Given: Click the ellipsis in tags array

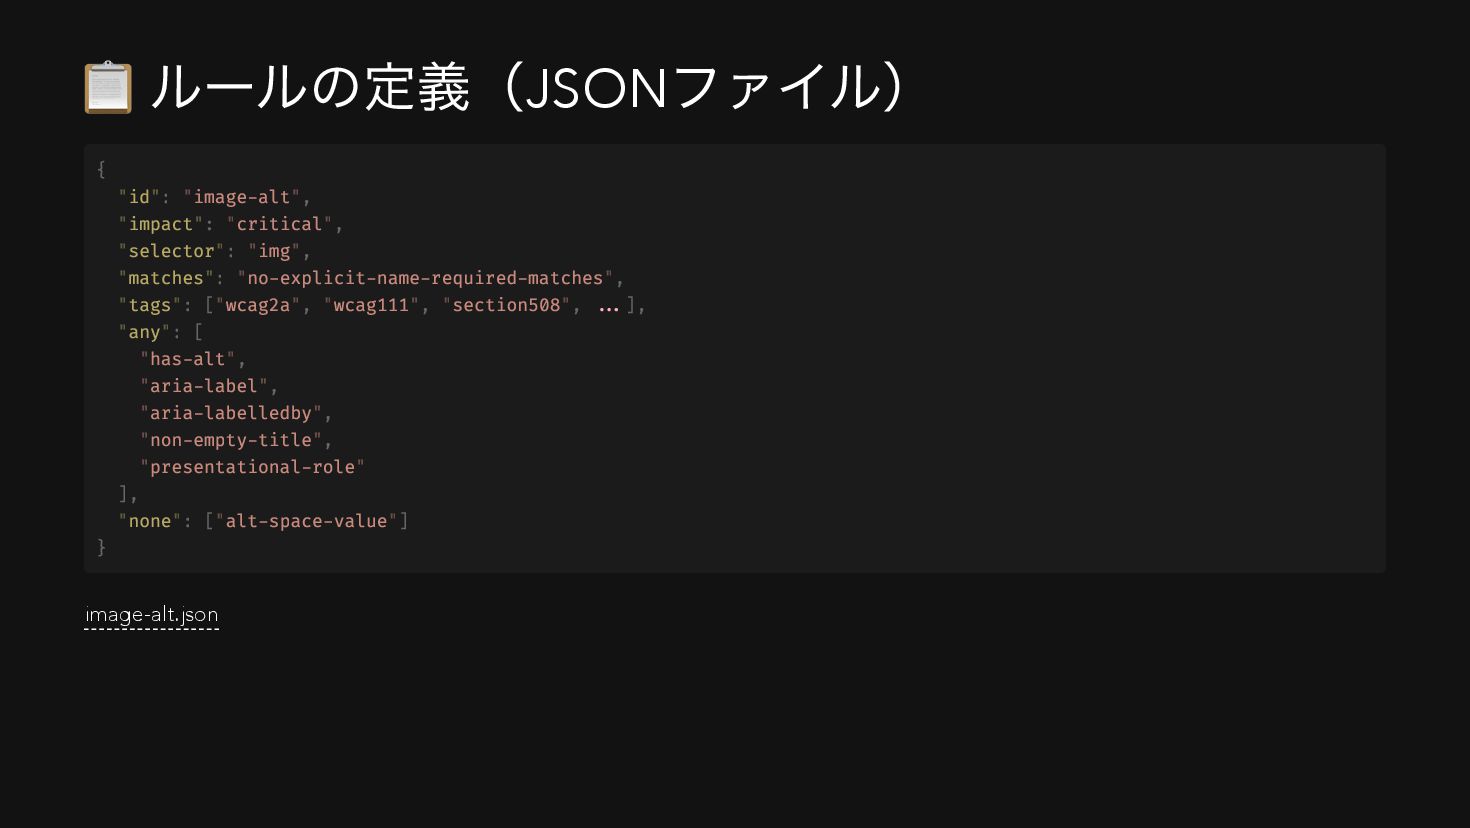Looking at the screenshot, I should pyautogui.click(x=609, y=308).
